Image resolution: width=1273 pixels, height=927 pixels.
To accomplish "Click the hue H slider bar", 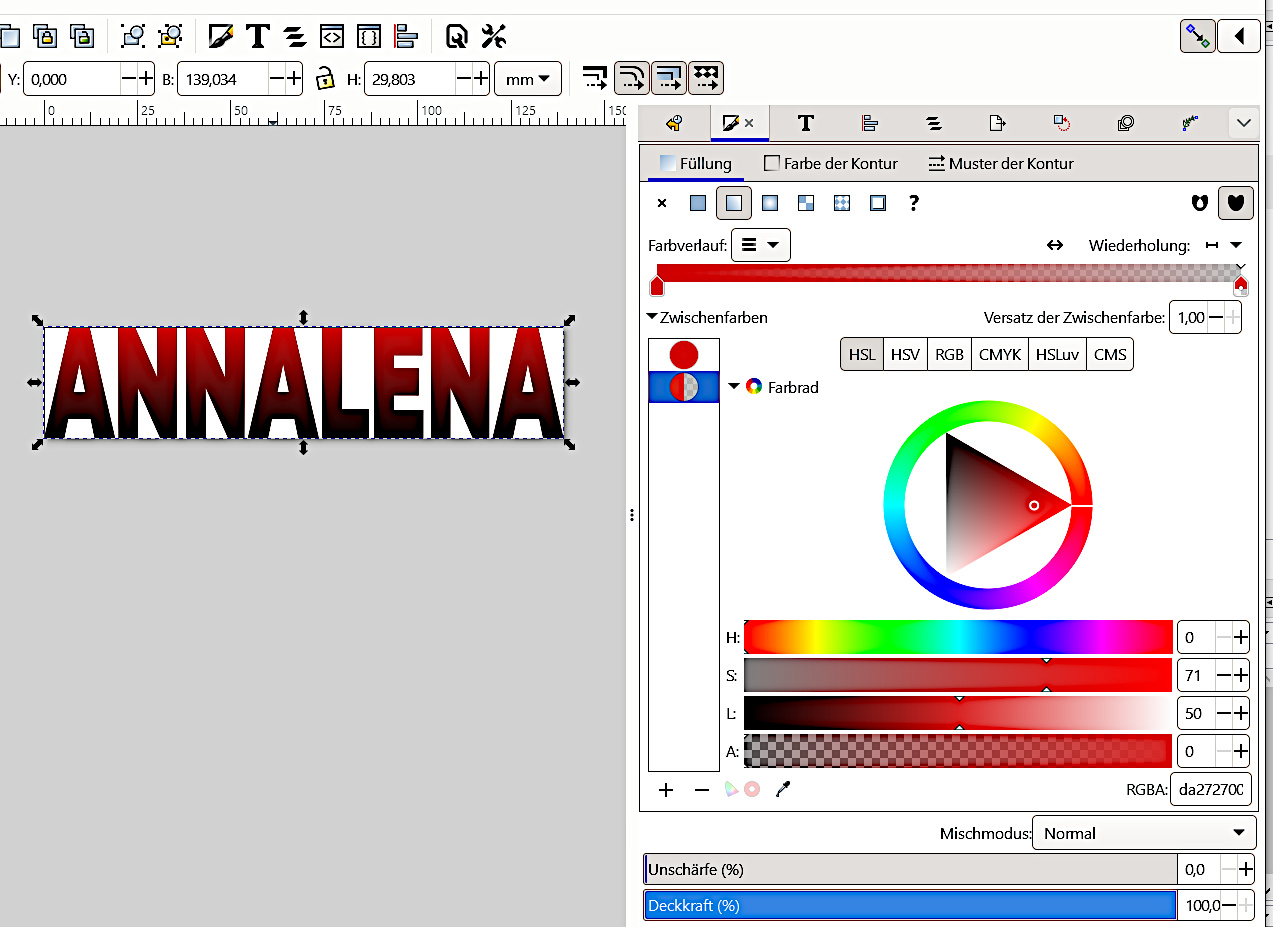I will [x=958, y=637].
